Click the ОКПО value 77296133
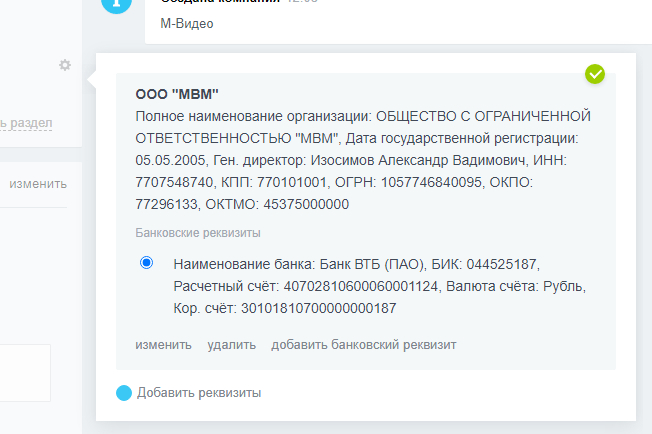 [x=166, y=204]
